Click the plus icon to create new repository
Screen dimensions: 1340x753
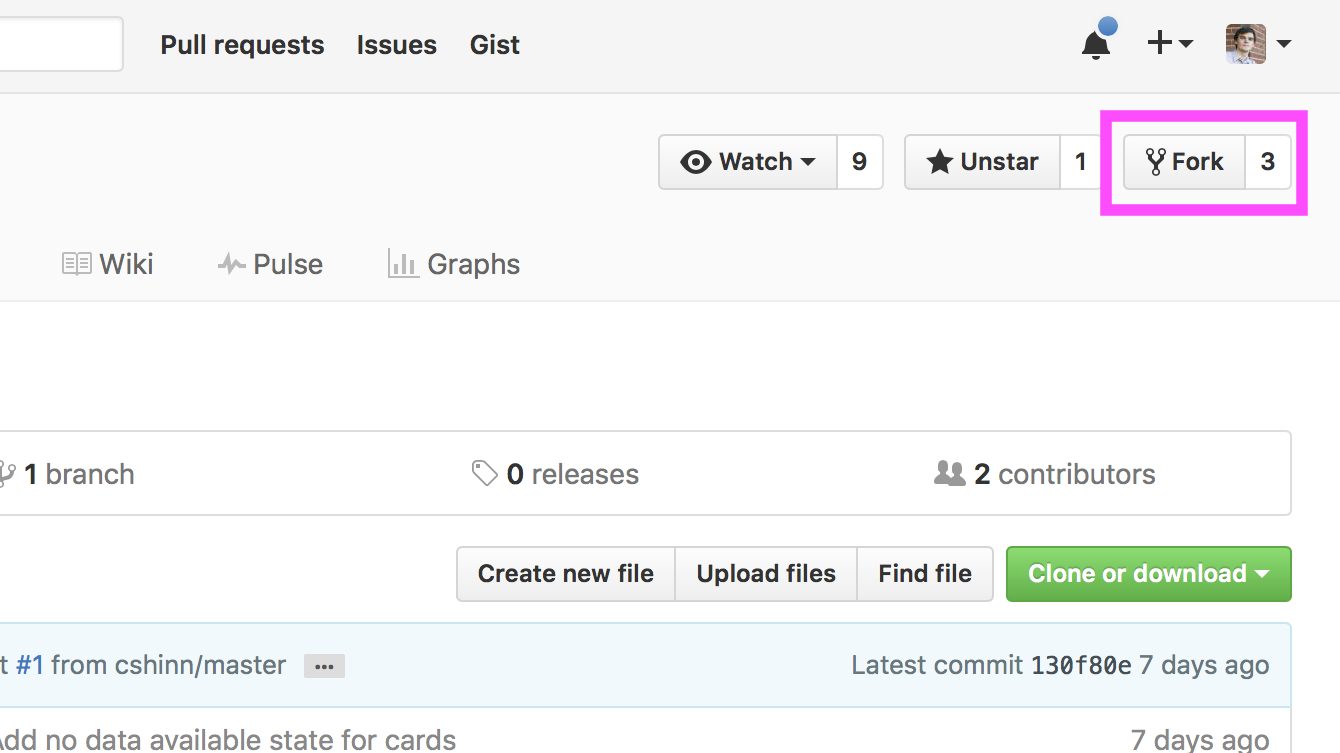pyautogui.click(x=1160, y=44)
